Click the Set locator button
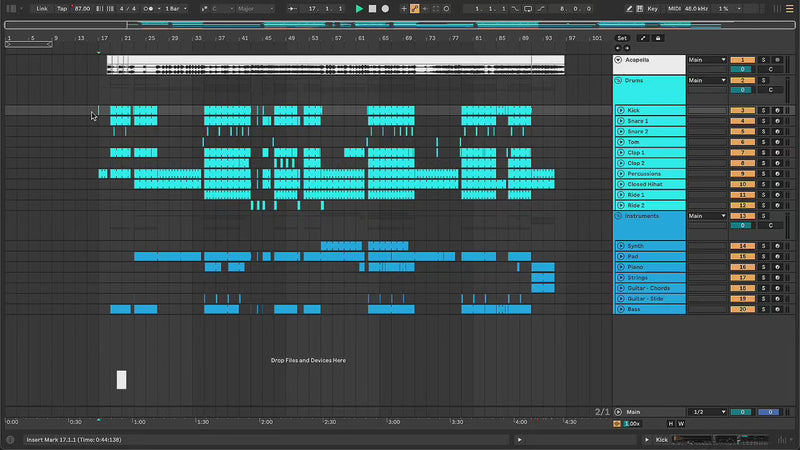The image size is (800, 450). [622, 38]
